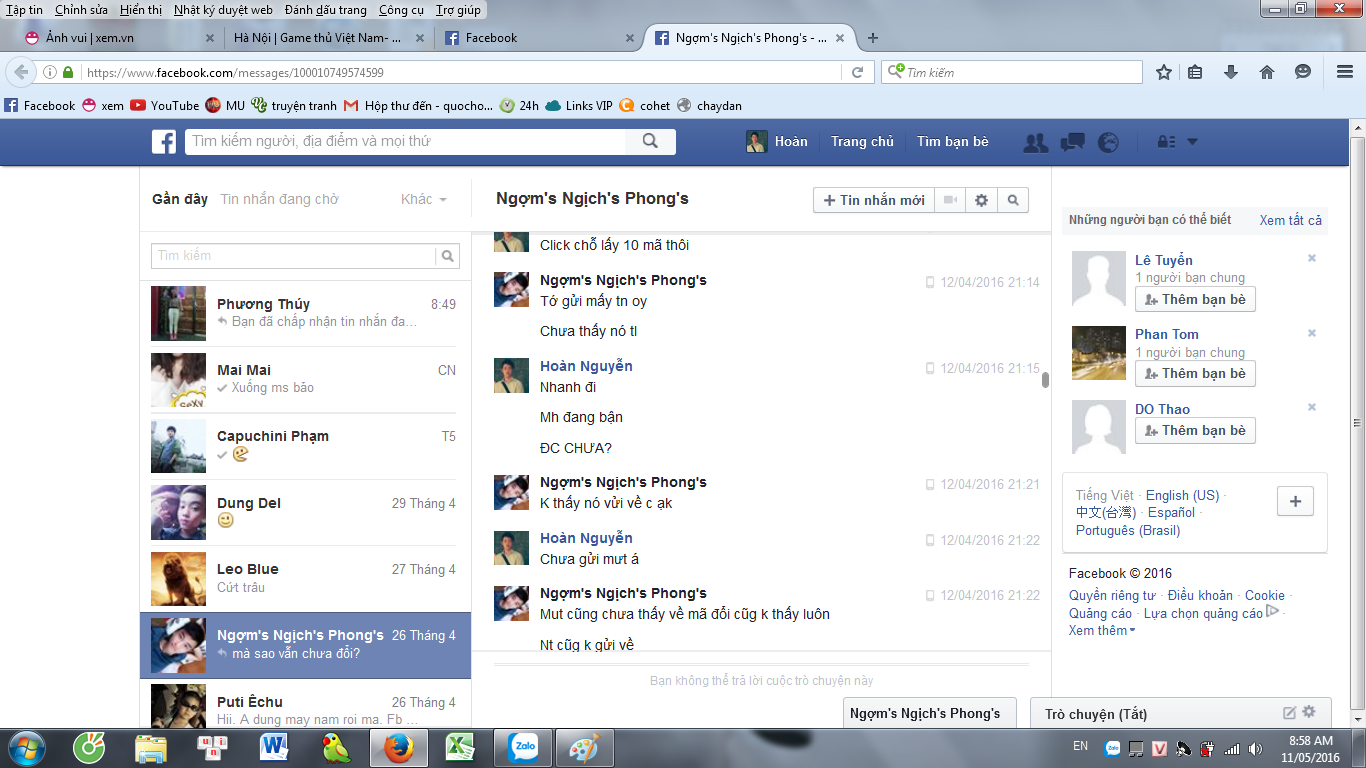
Task: Open the Dung Del conversation
Action: click(x=305, y=512)
